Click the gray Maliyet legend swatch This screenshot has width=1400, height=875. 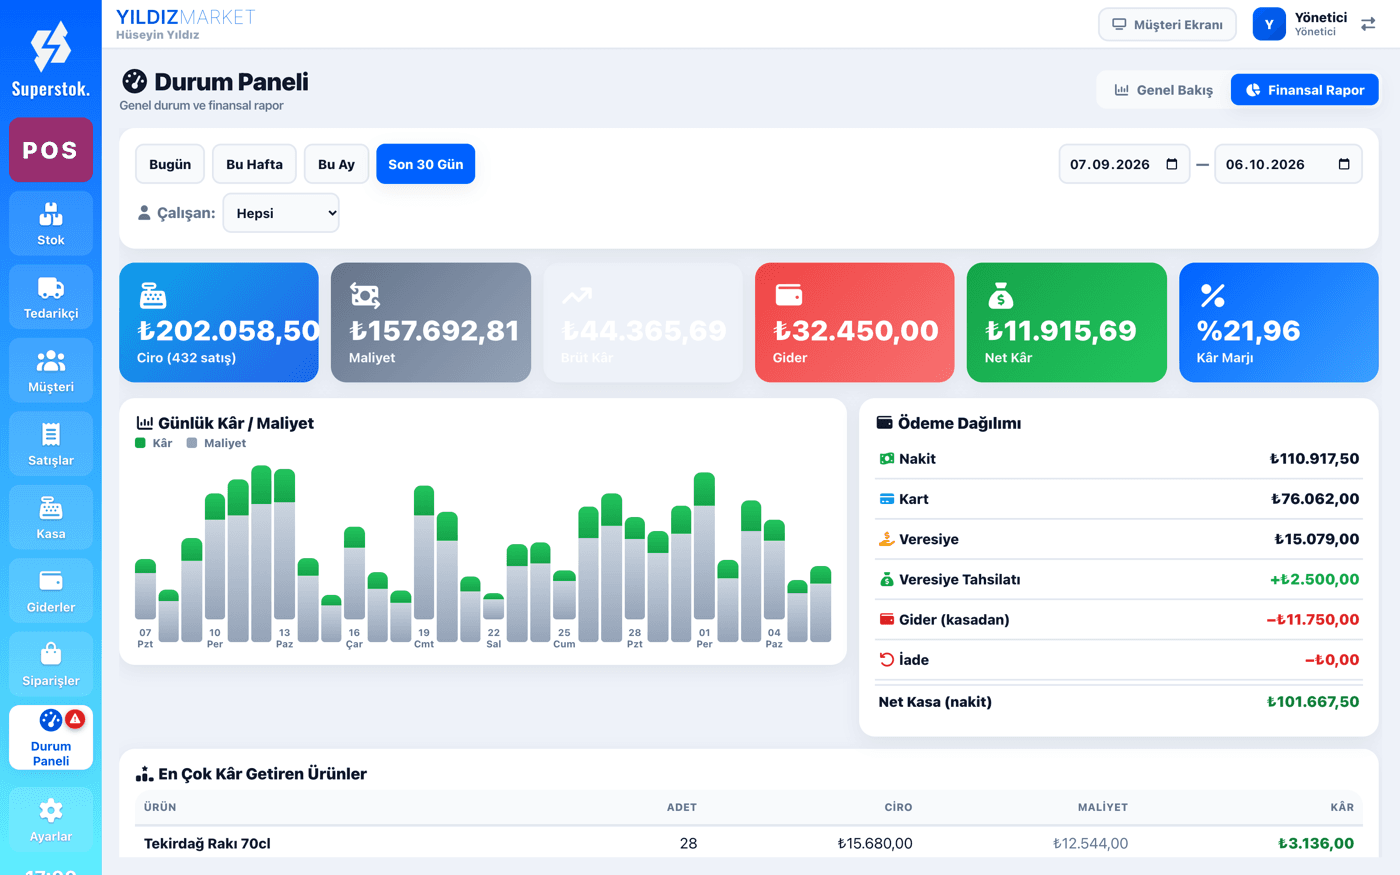(192, 443)
